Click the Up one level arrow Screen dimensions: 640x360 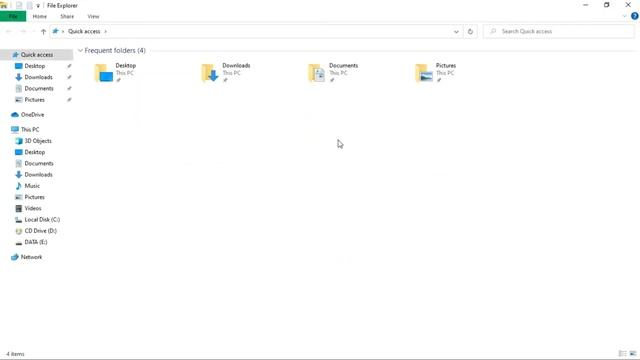click(x=43, y=31)
